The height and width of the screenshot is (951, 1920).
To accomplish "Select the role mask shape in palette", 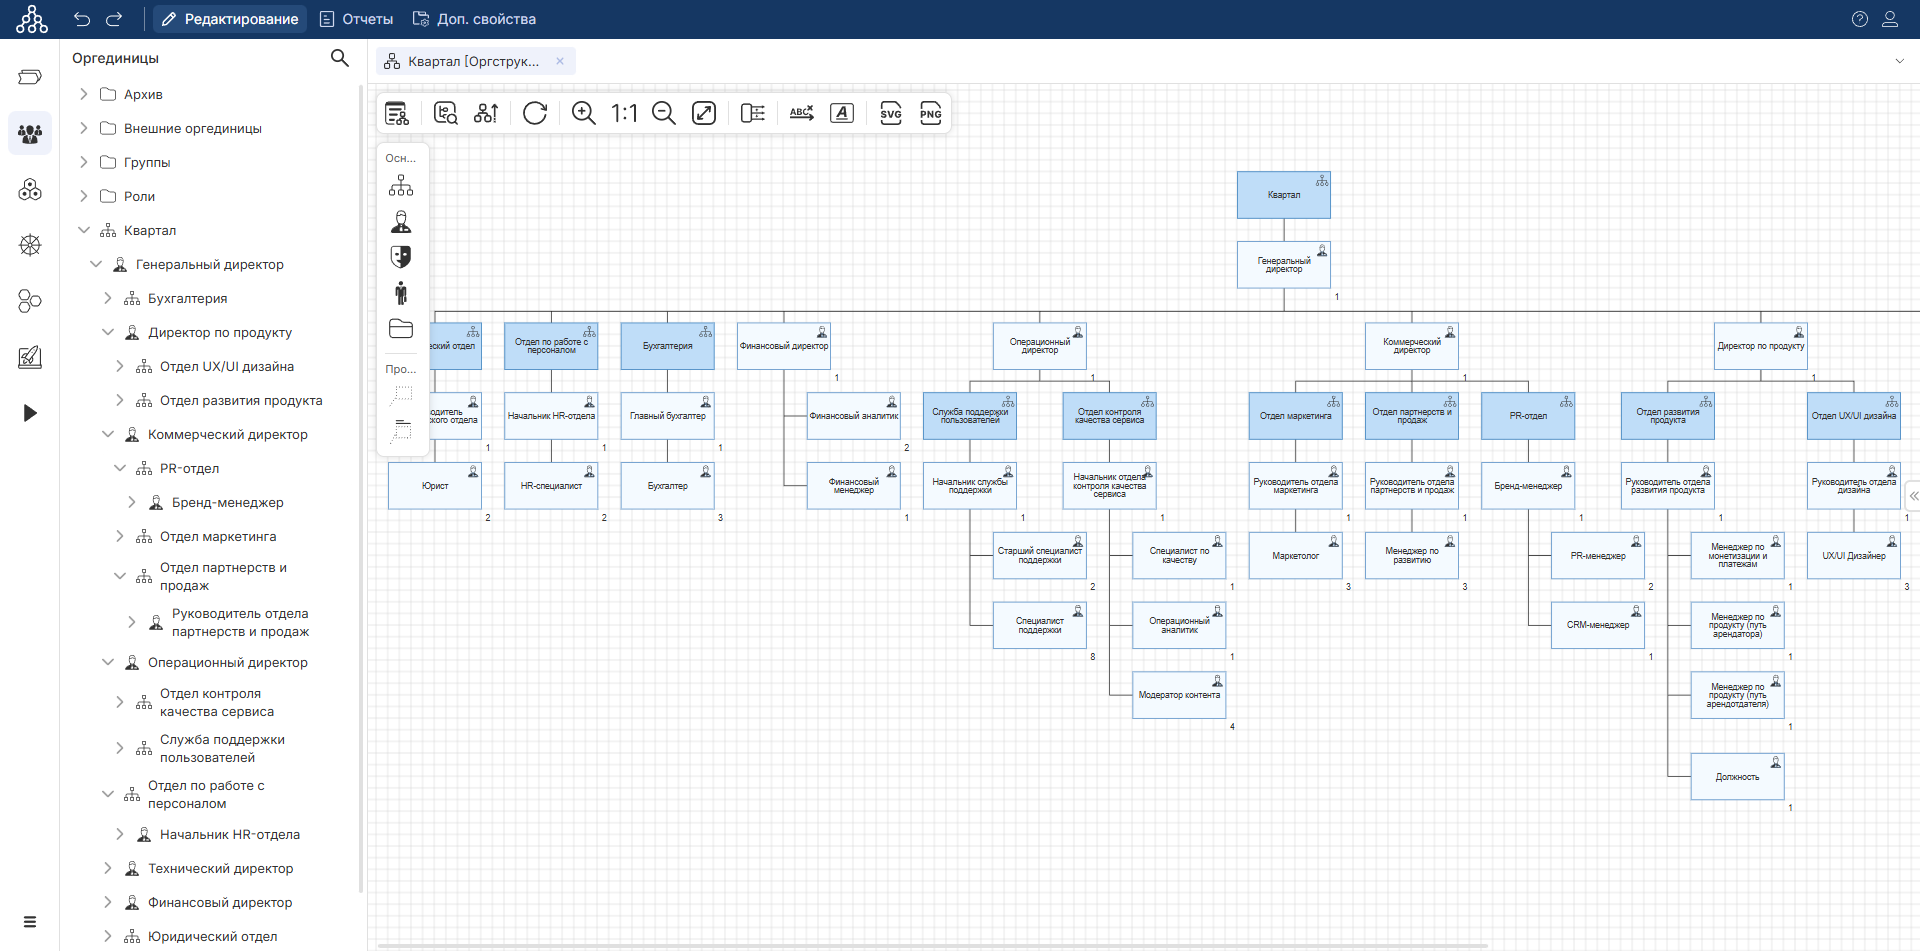I will (x=401, y=257).
